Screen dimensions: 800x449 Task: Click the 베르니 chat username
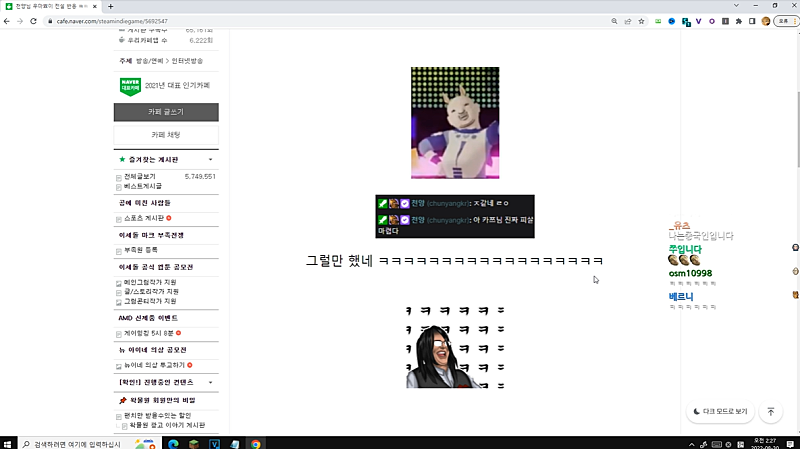(x=681, y=296)
